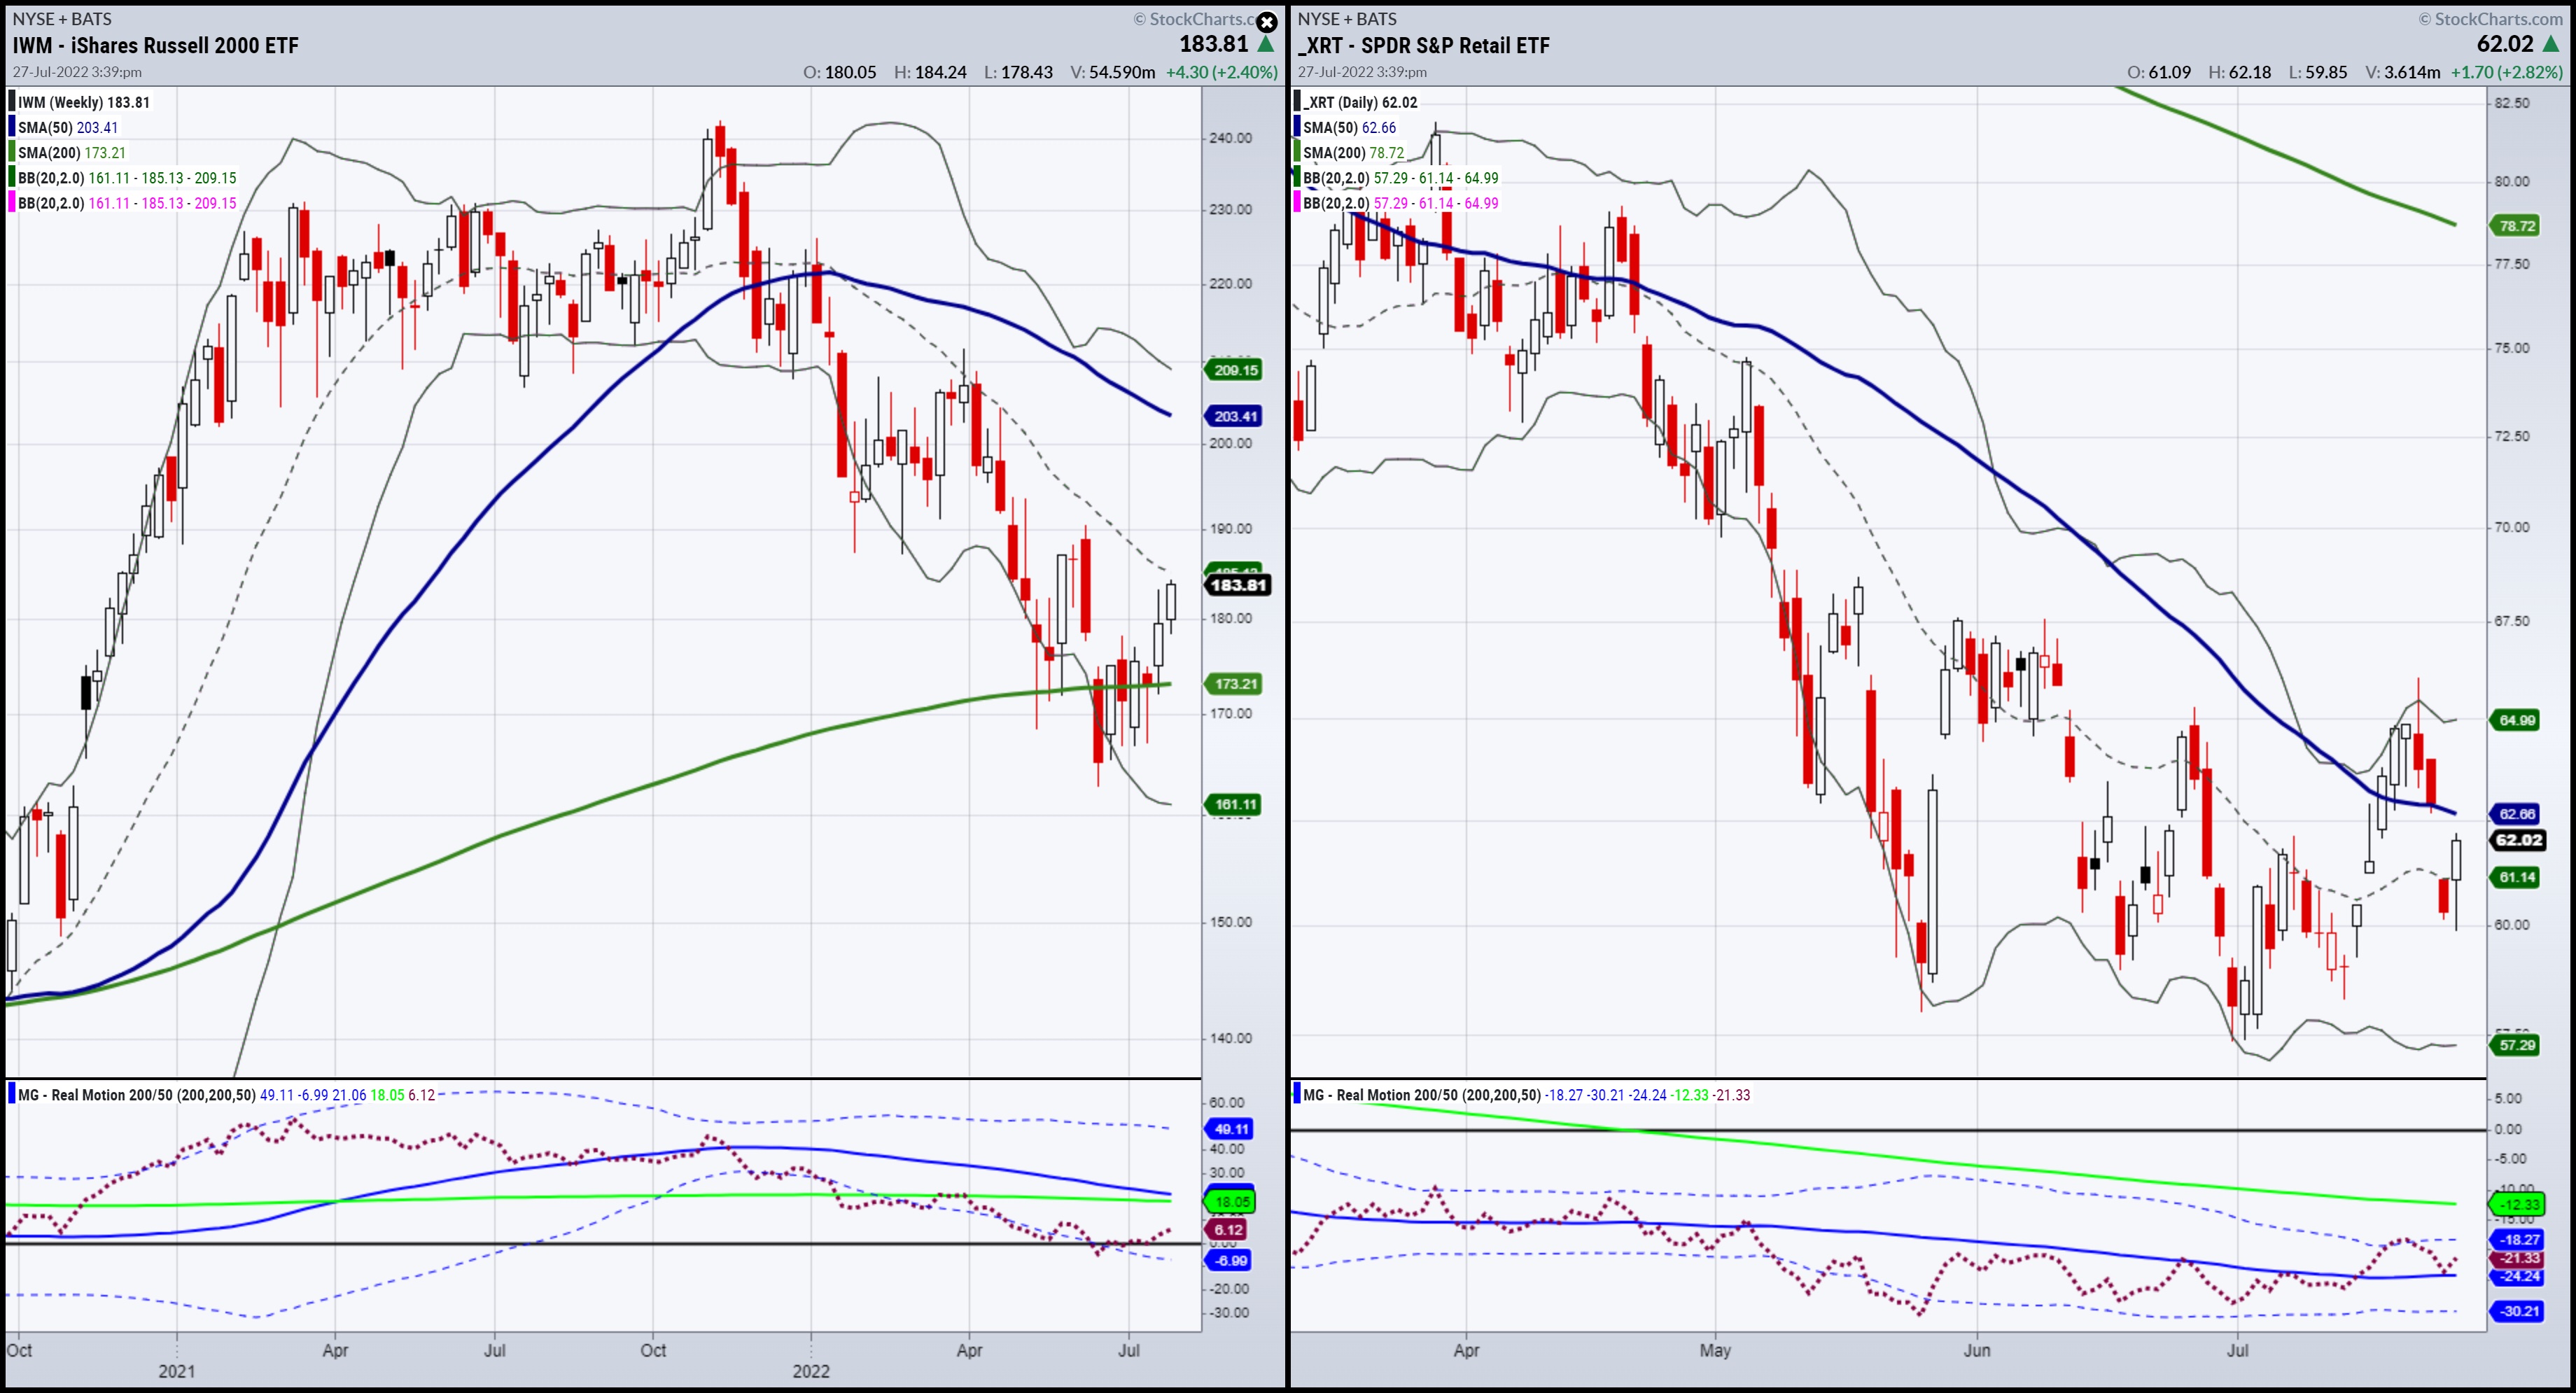2576x1393 pixels.
Task: Click the 2022 year marker on IWM timeline
Action: (811, 1371)
